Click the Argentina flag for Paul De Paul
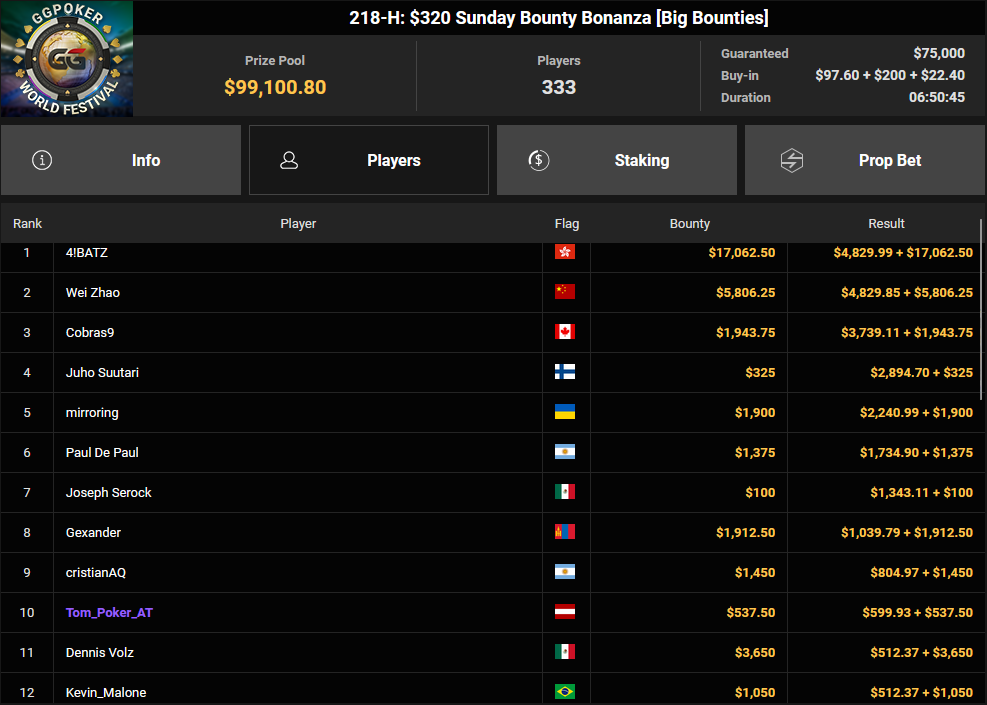 tap(565, 452)
